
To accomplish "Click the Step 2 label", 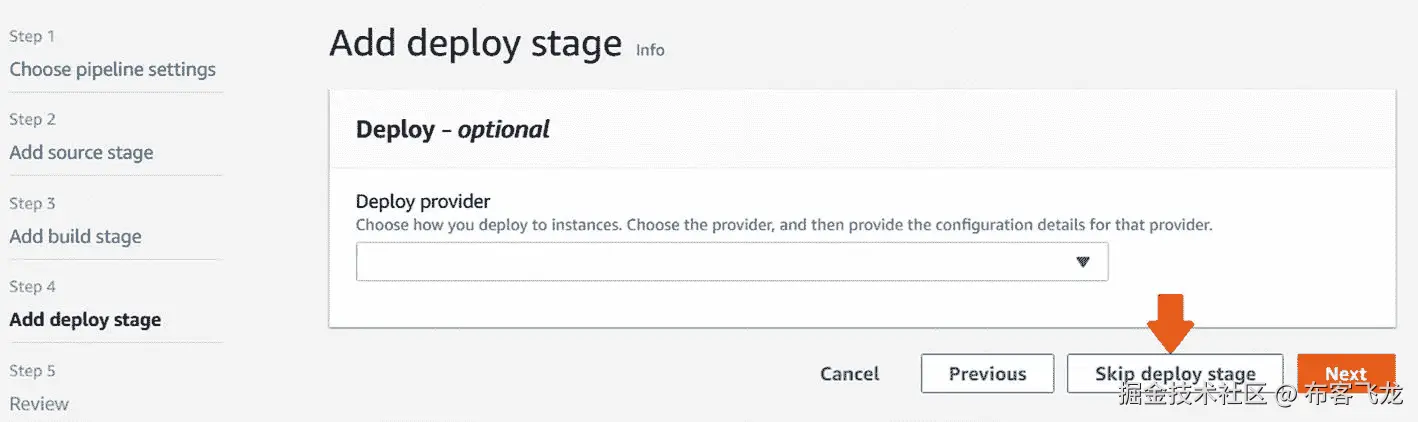I will pos(32,120).
